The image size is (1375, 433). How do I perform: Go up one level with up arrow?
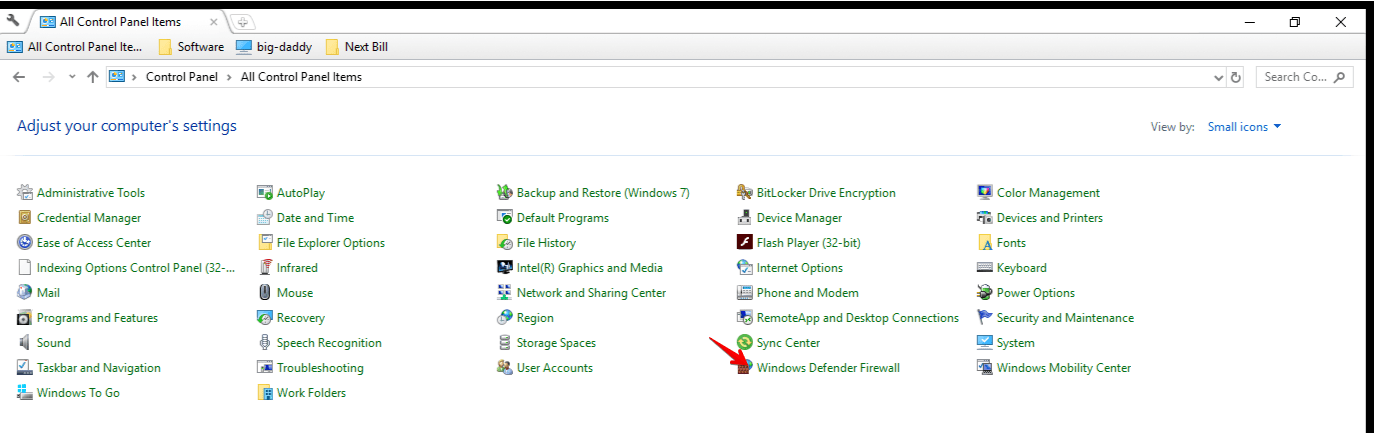tap(93, 77)
